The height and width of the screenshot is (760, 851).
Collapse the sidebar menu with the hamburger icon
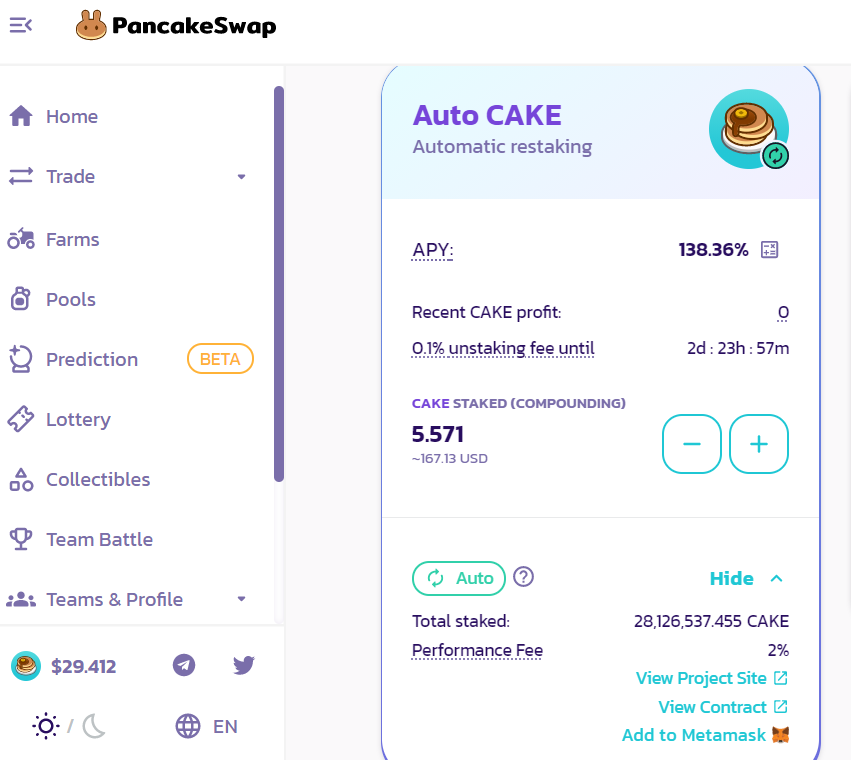point(21,25)
